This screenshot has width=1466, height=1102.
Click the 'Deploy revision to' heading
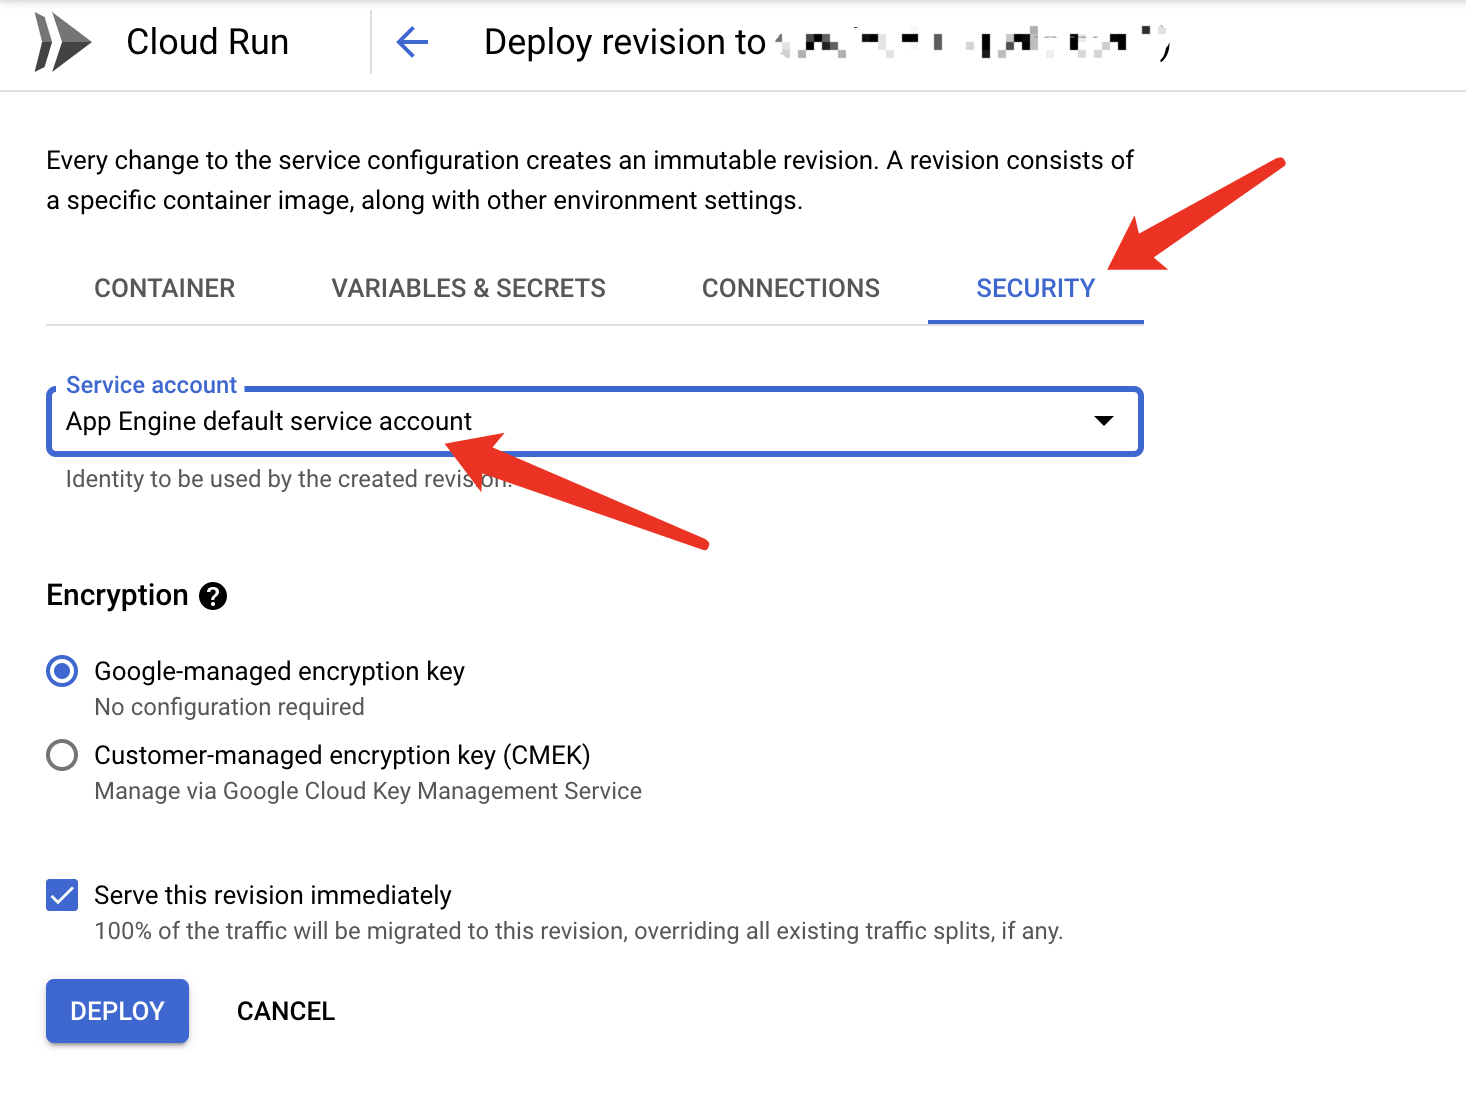click(x=625, y=42)
